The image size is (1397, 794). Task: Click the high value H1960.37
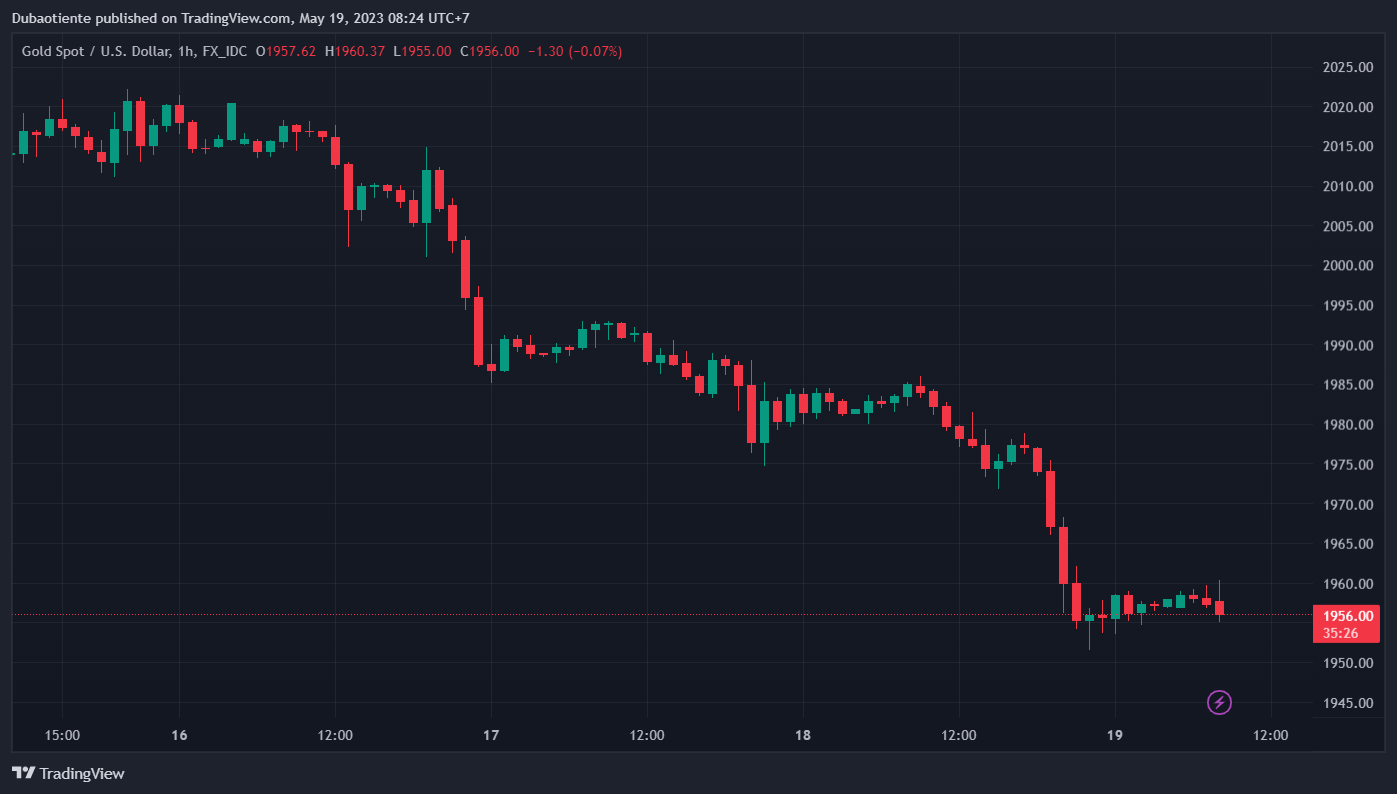(354, 51)
